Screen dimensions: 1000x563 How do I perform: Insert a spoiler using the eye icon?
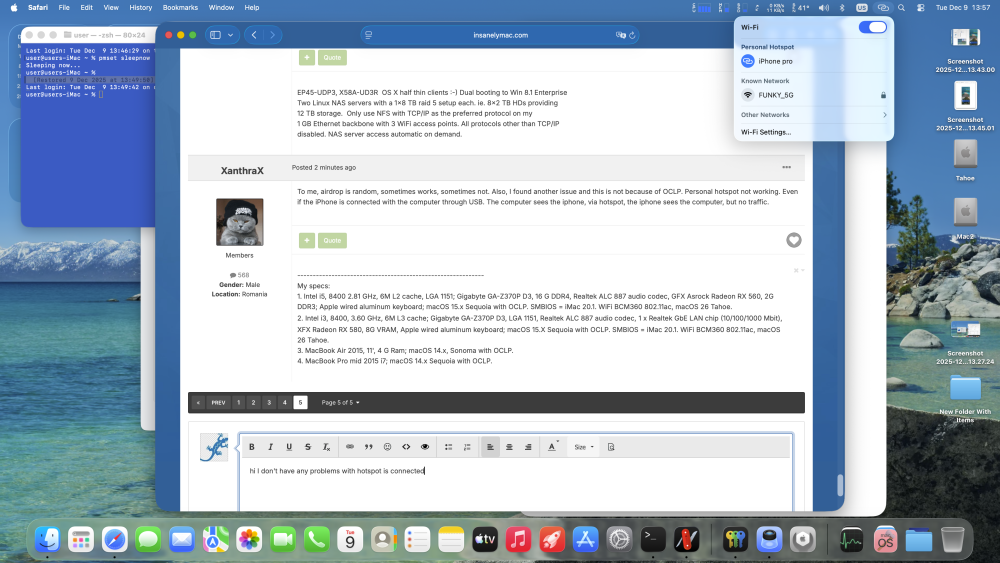pyautogui.click(x=425, y=447)
